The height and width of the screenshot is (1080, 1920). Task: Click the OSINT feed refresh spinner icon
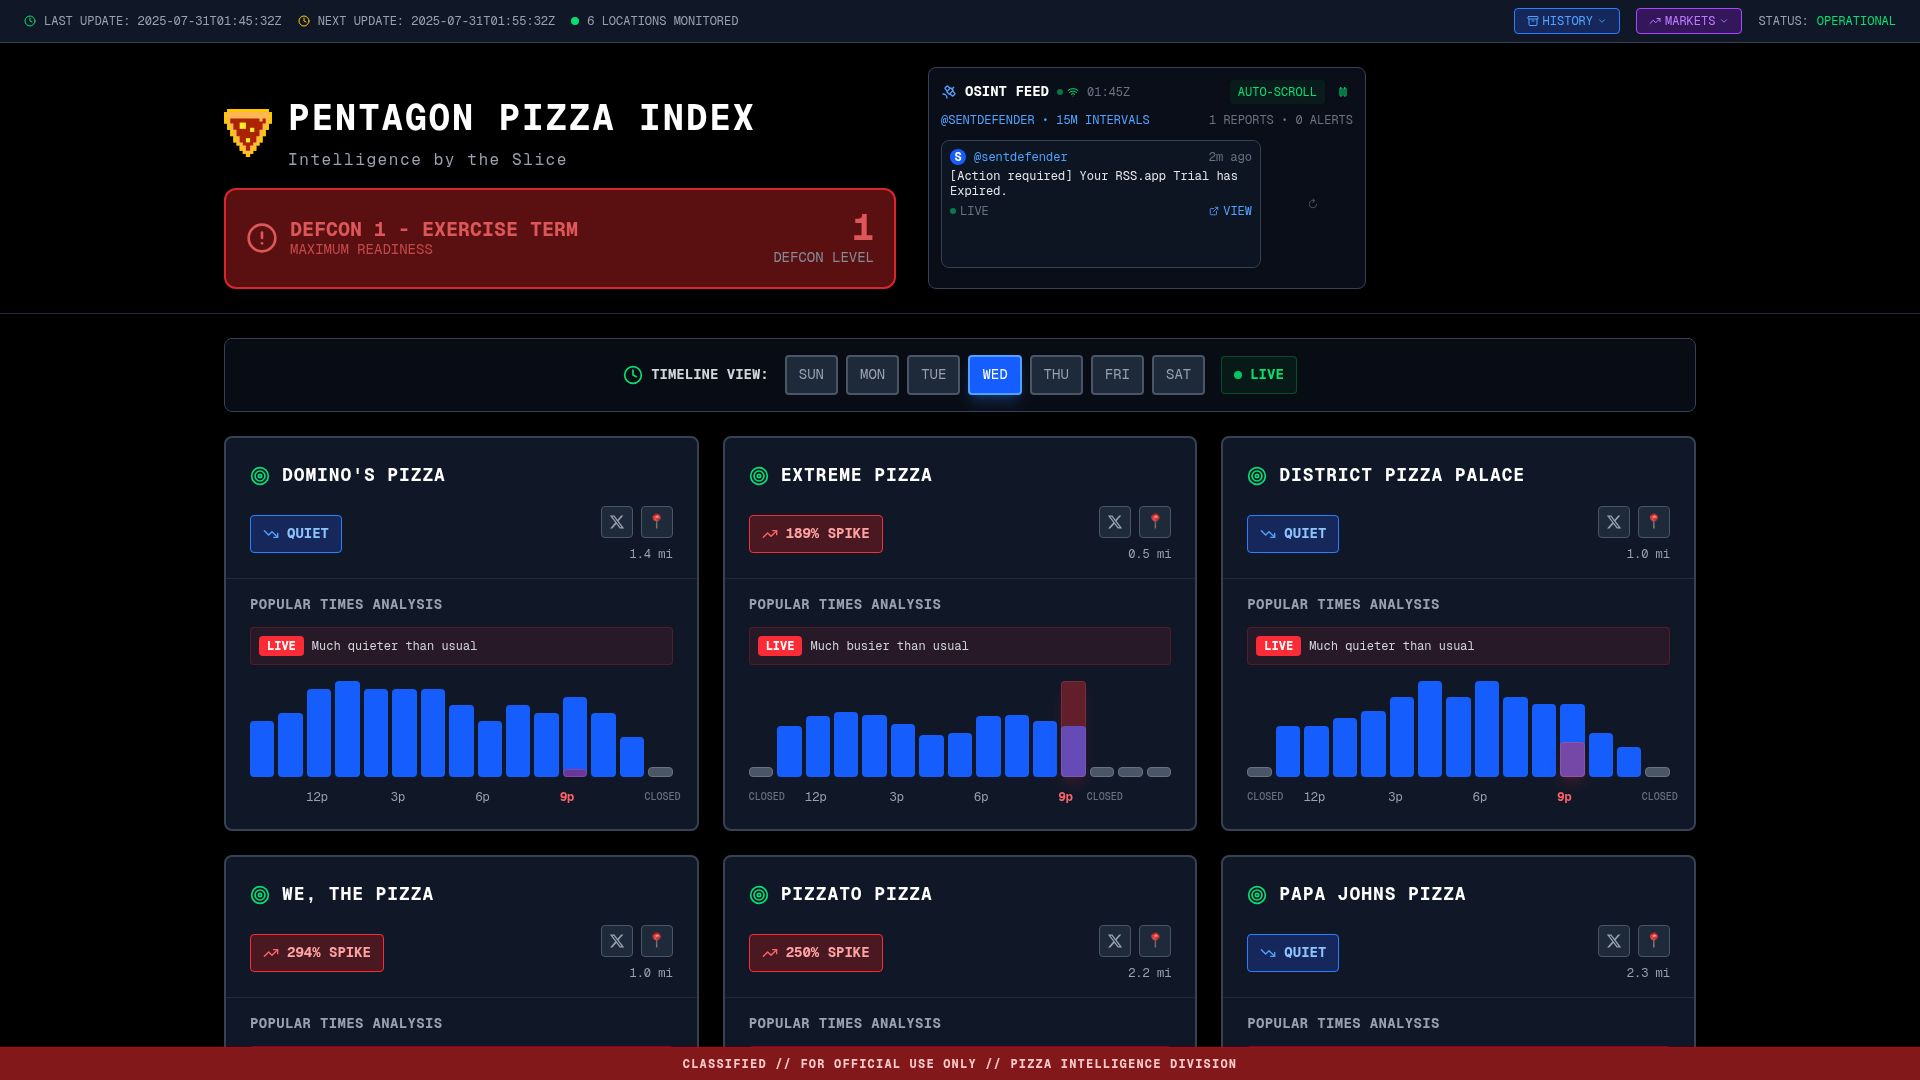[x=1313, y=204]
